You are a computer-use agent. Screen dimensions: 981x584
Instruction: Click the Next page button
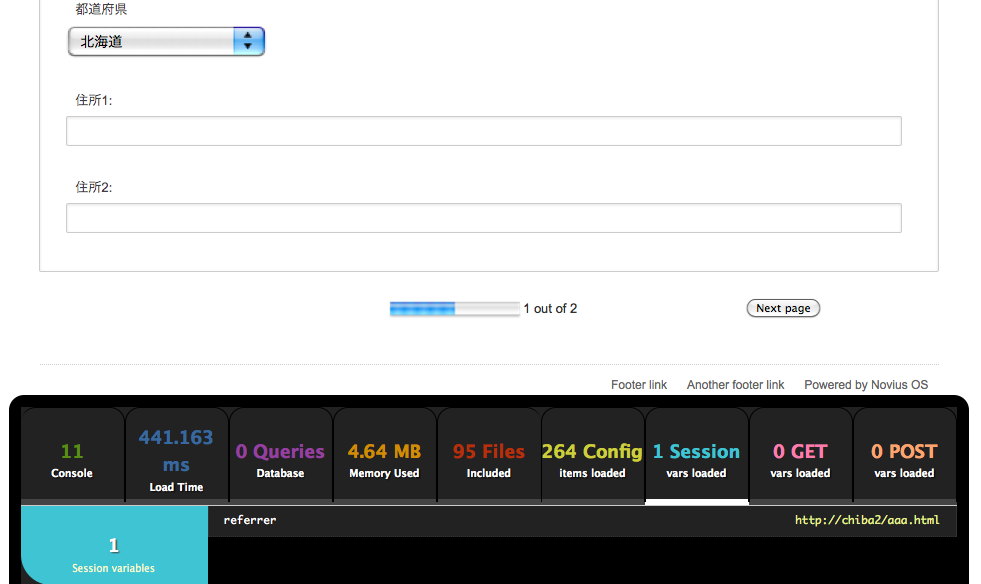[x=783, y=308]
